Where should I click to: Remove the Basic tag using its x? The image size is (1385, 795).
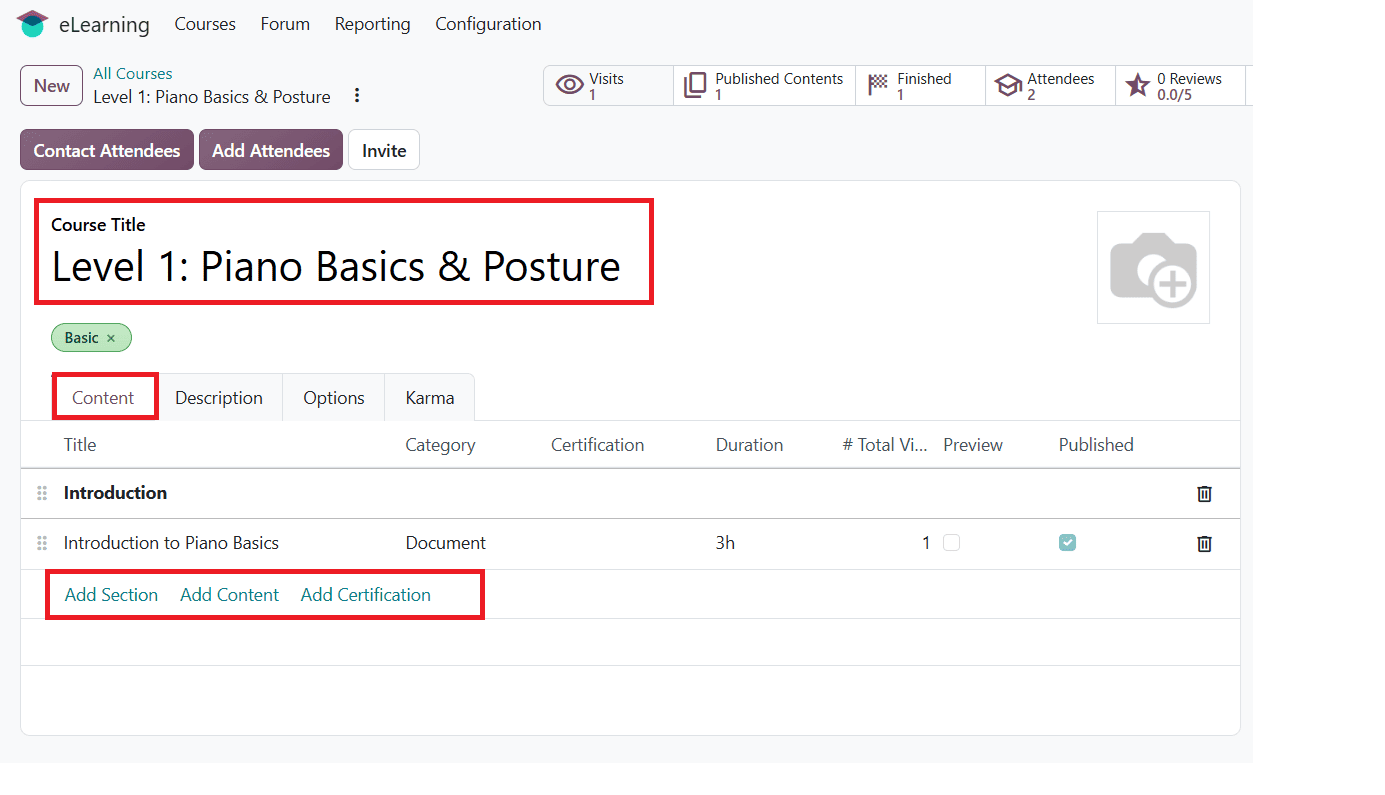click(111, 338)
